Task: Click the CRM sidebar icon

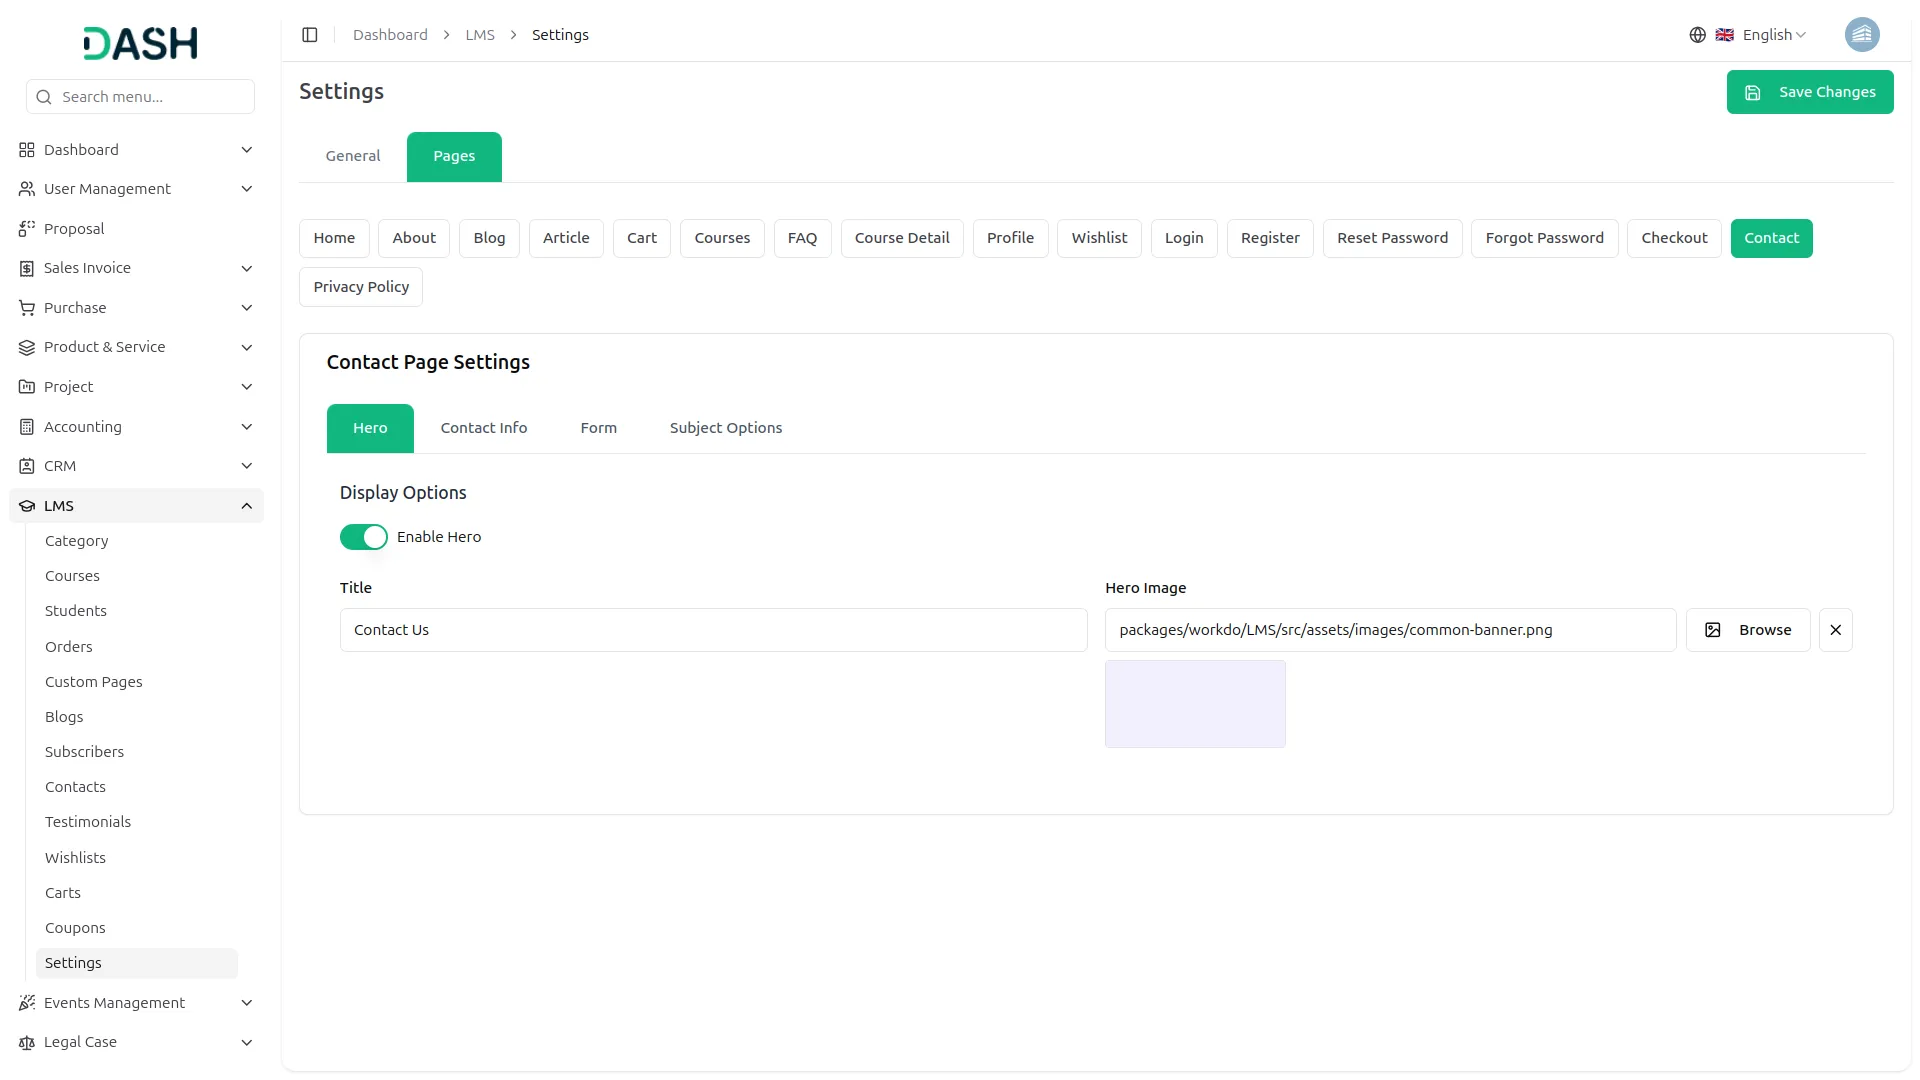Action: 27,466
